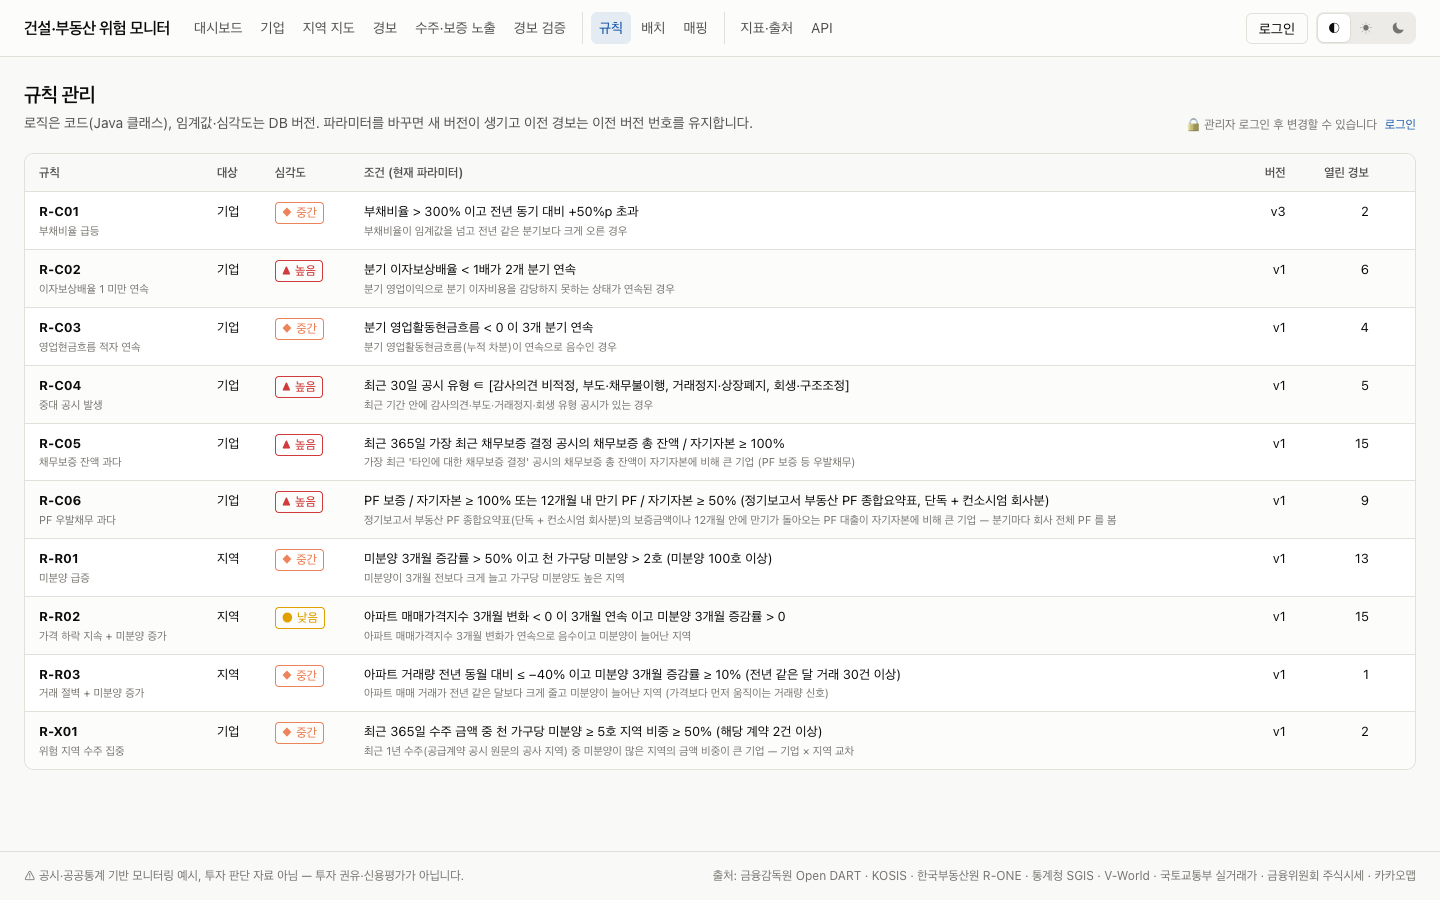Click the R-C04 rule ID
The width and height of the screenshot is (1440, 900).
(60, 386)
